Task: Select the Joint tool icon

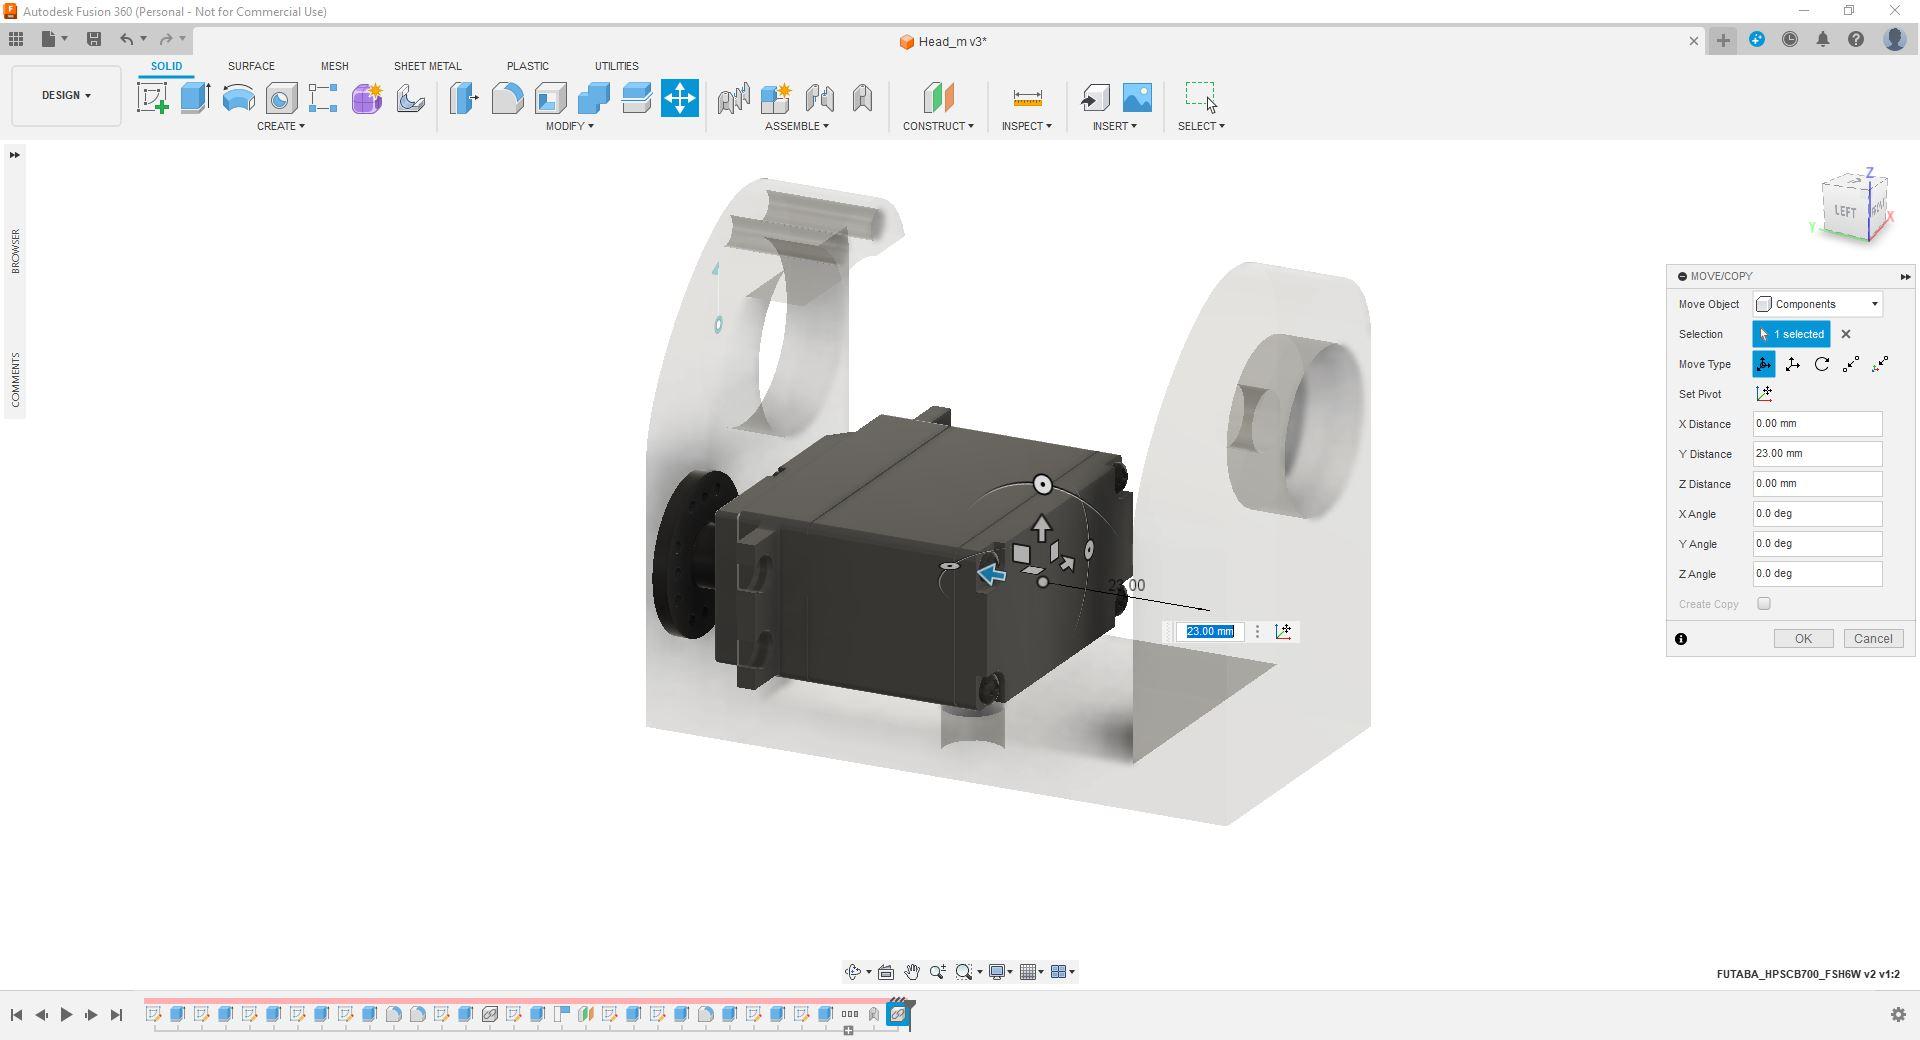Action: 819,98
